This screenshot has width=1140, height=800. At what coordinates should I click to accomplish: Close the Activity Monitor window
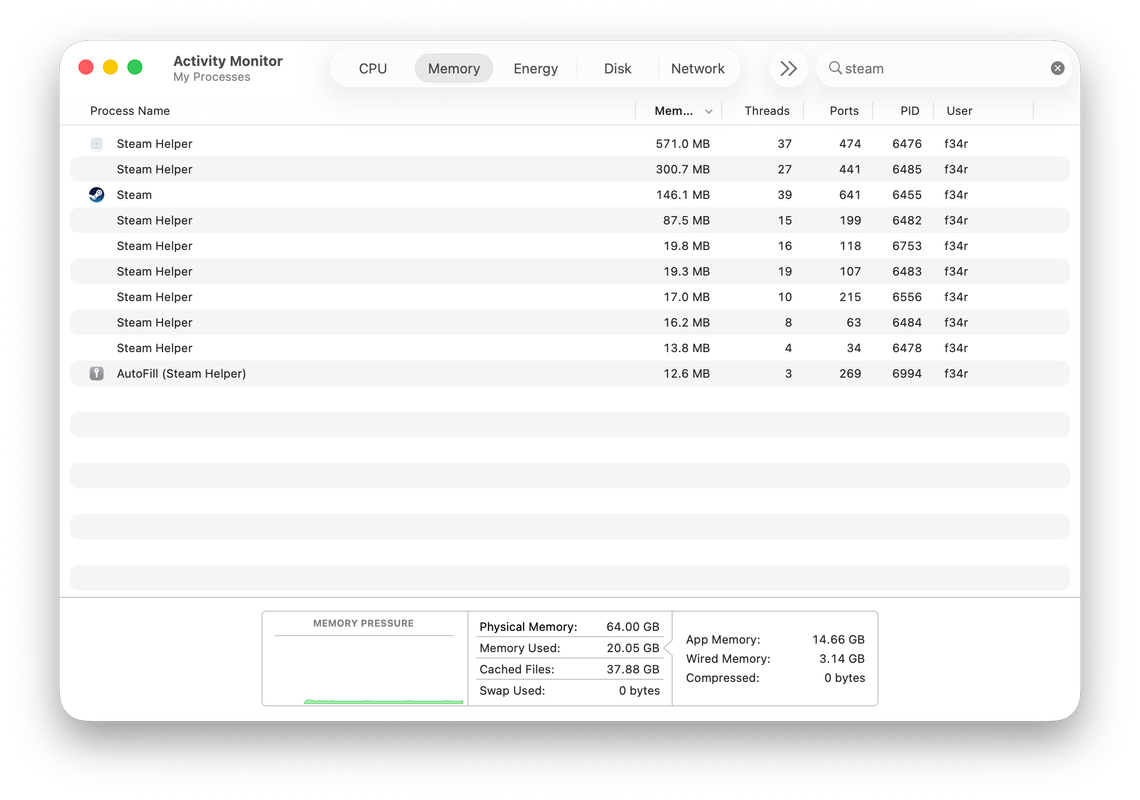[x=86, y=67]
